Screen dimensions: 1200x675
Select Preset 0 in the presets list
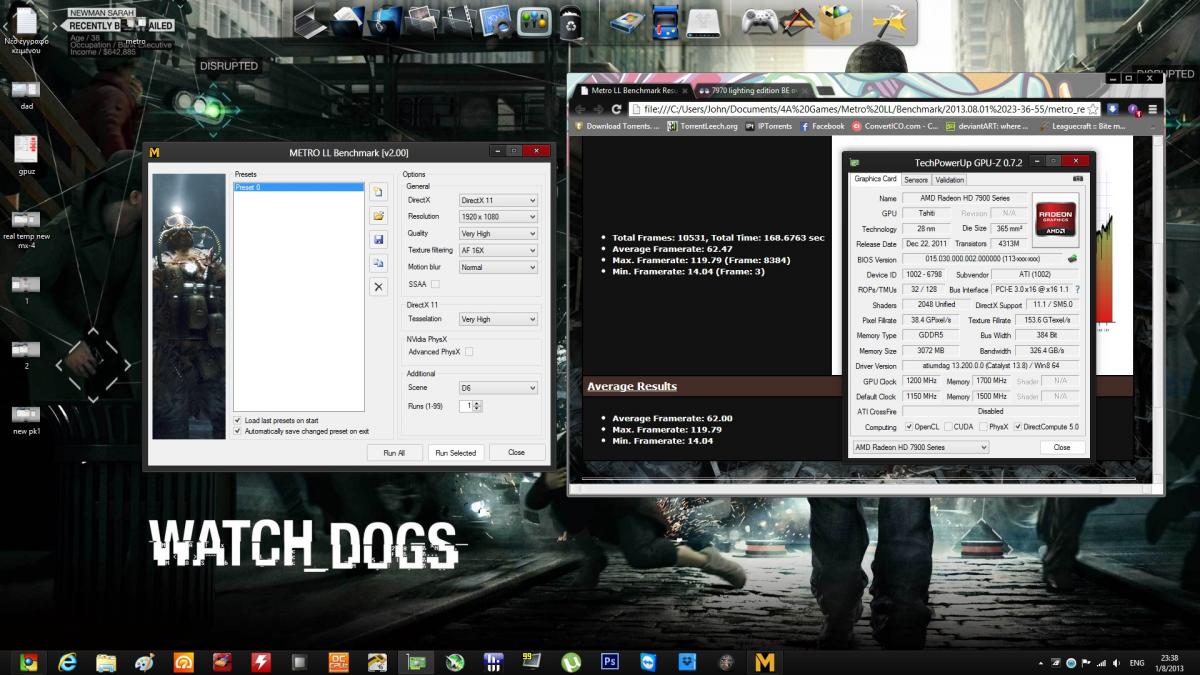pos(298,187)
